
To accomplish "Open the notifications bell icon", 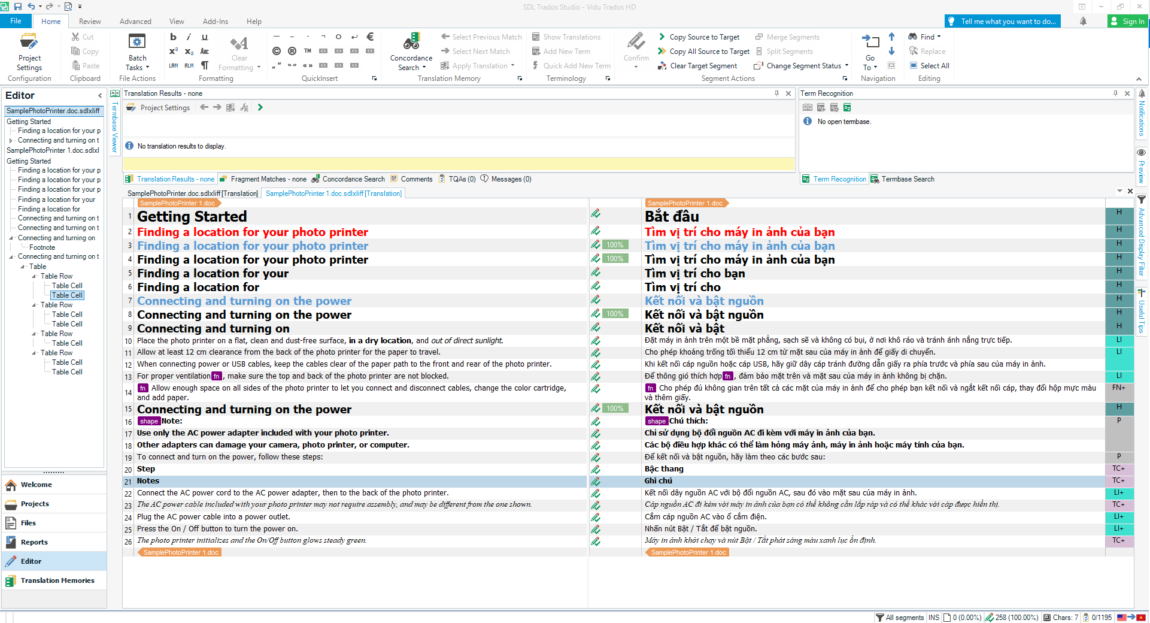I will (1083, 21).
